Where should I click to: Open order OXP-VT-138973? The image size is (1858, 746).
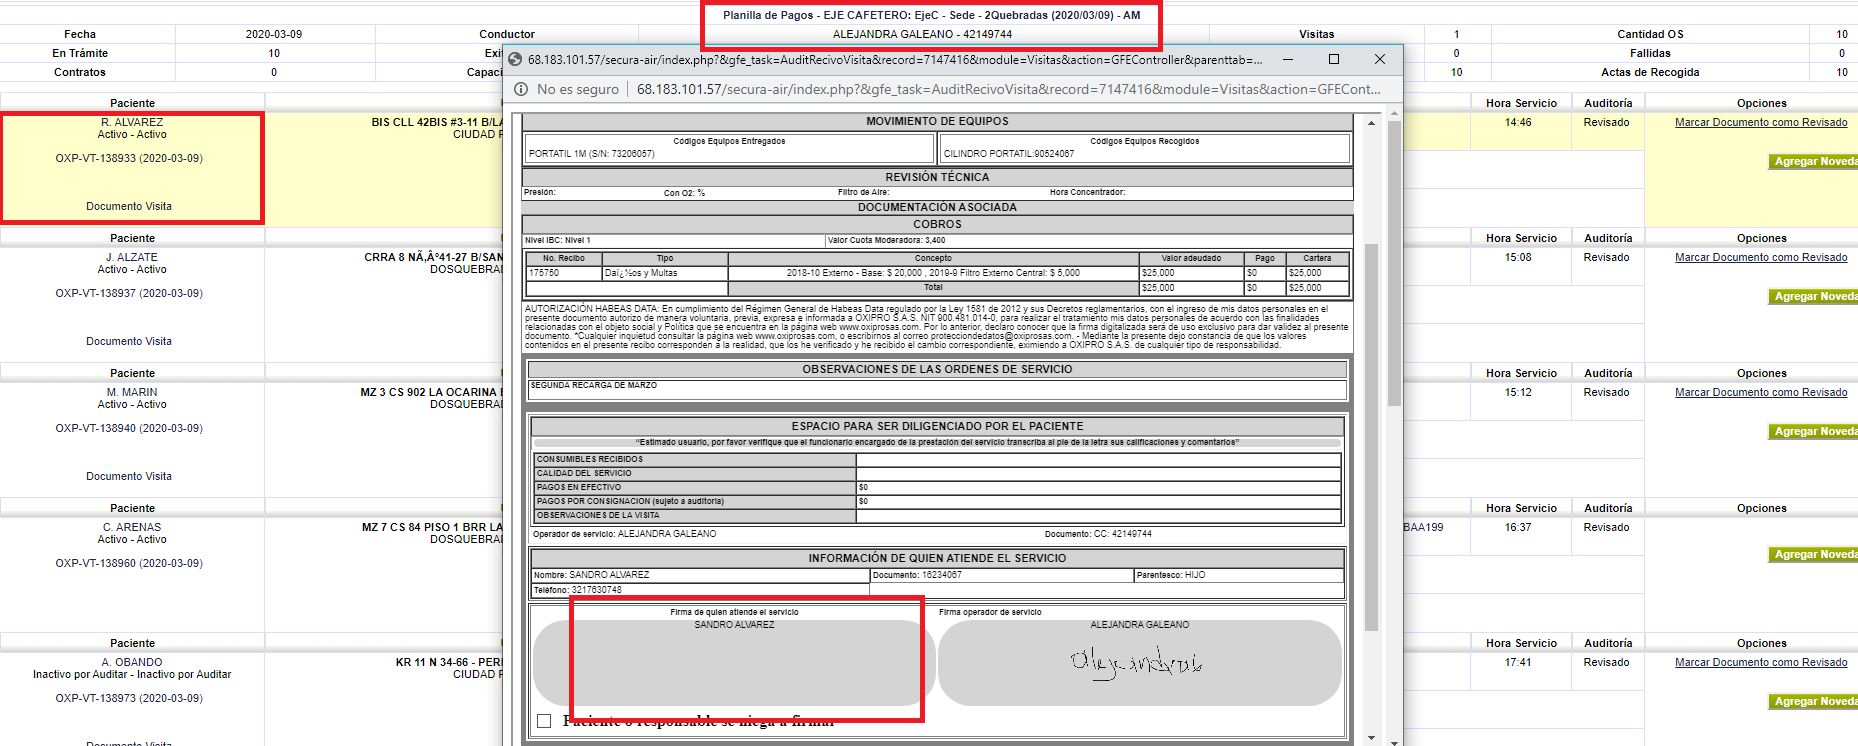point(129,698)
